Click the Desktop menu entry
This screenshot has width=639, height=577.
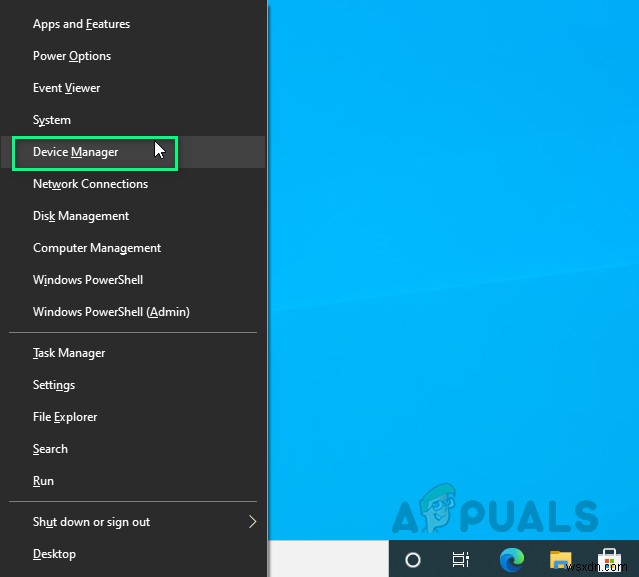[133, 554]
